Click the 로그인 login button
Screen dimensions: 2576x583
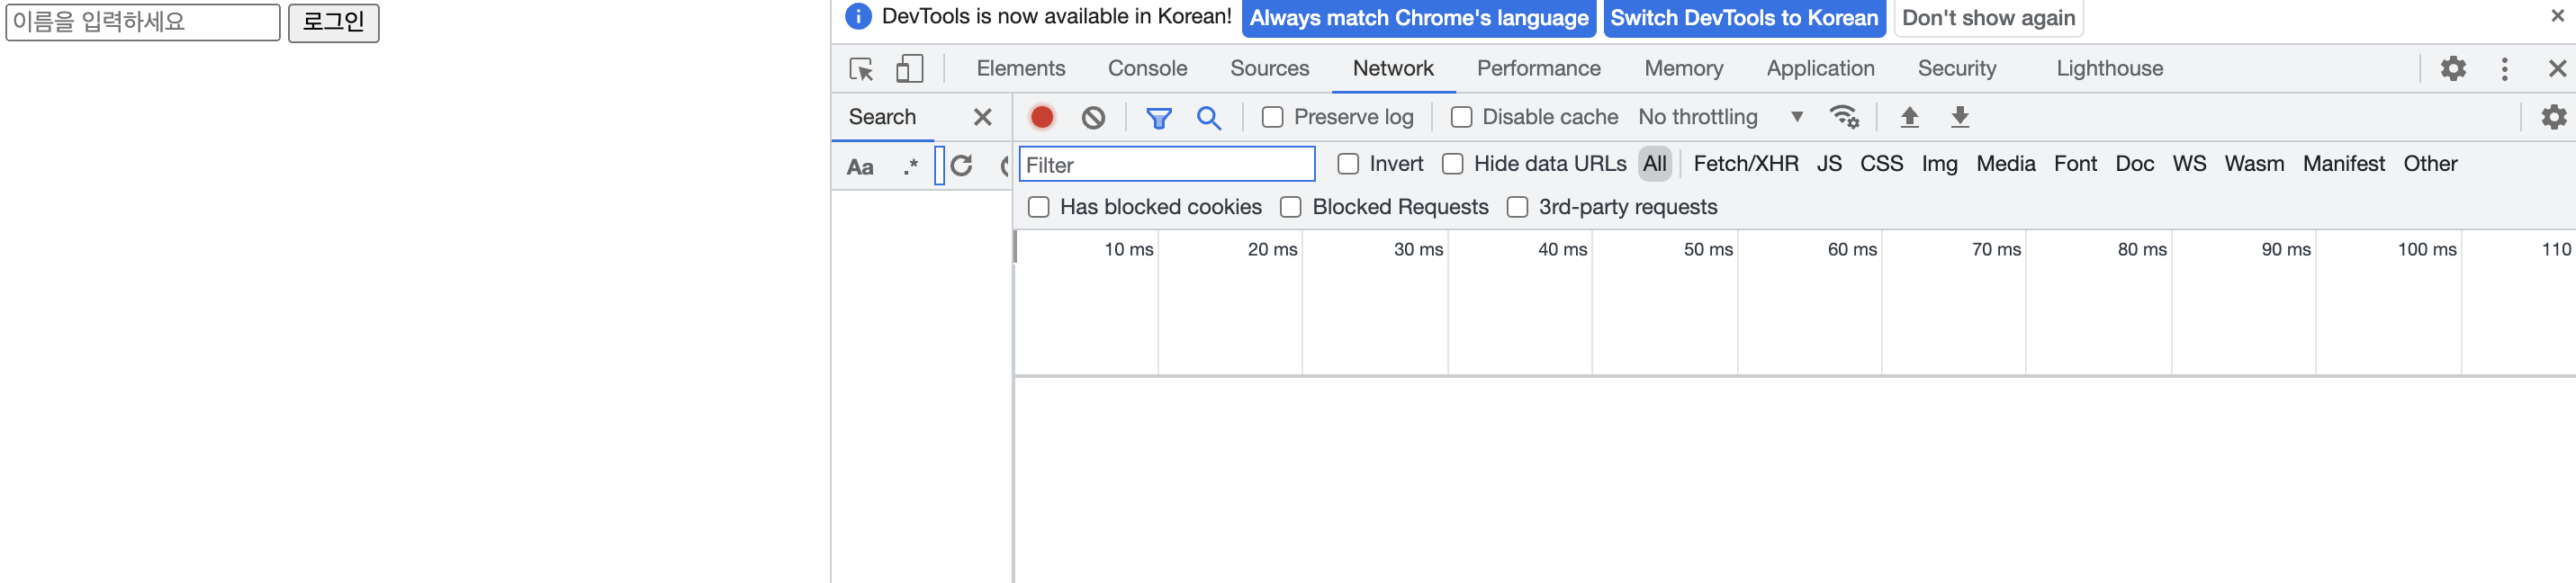pos(334,22)
